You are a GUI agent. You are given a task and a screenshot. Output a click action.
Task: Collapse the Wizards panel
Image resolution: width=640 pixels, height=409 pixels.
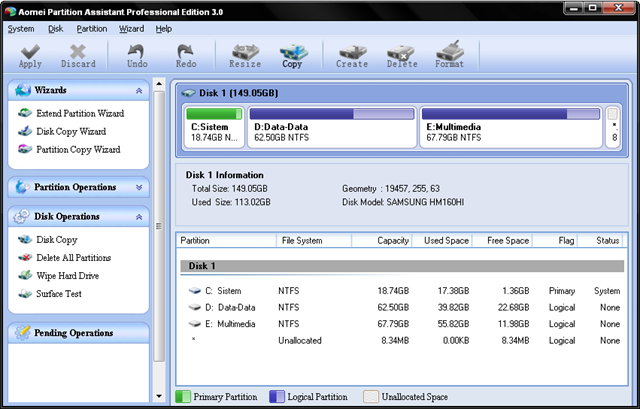point(139,91)
